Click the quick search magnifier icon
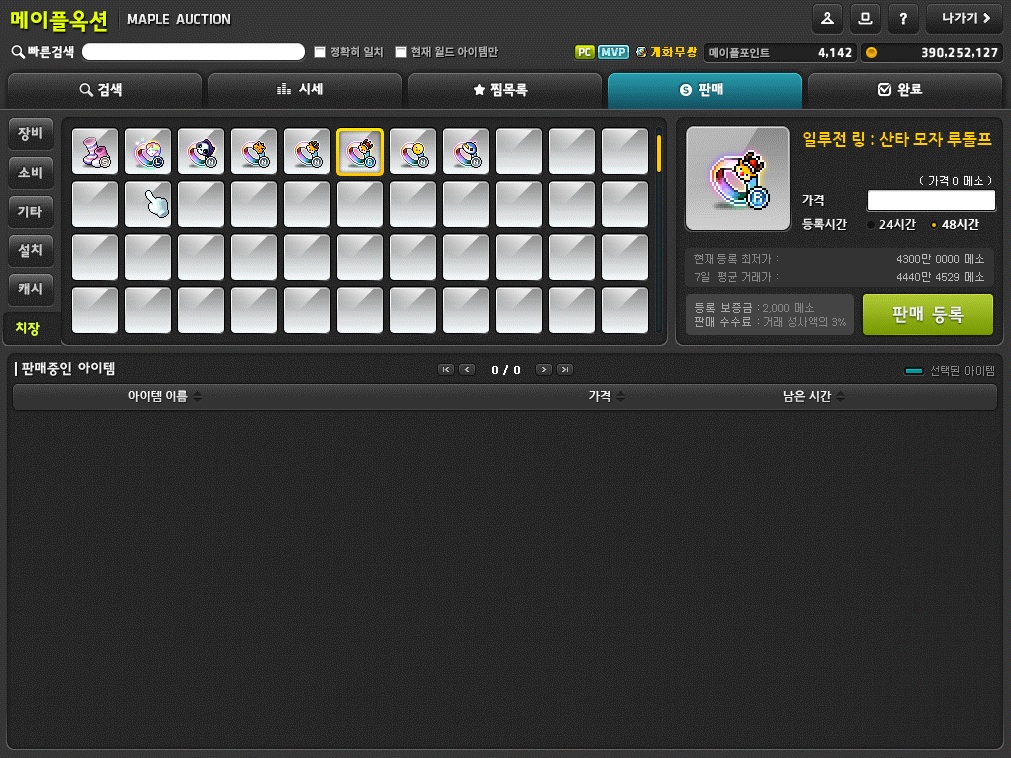 coord(18,52)
